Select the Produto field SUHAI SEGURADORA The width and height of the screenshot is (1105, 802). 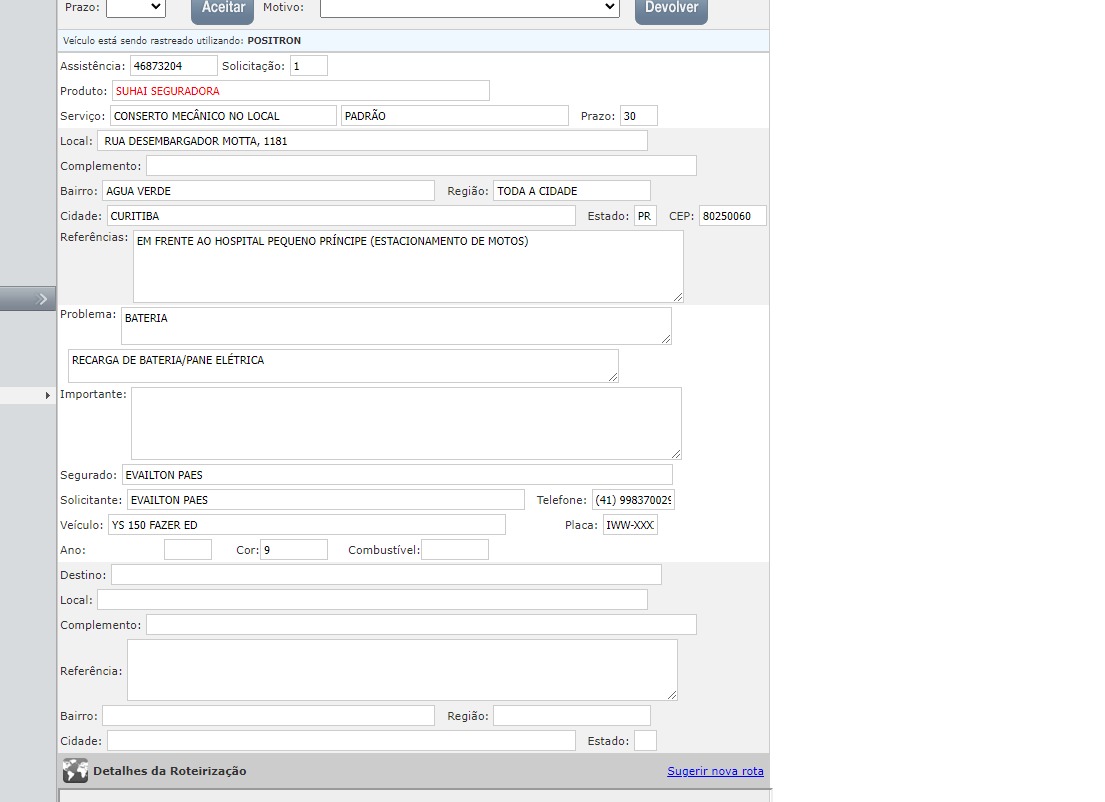coord(301,91)
